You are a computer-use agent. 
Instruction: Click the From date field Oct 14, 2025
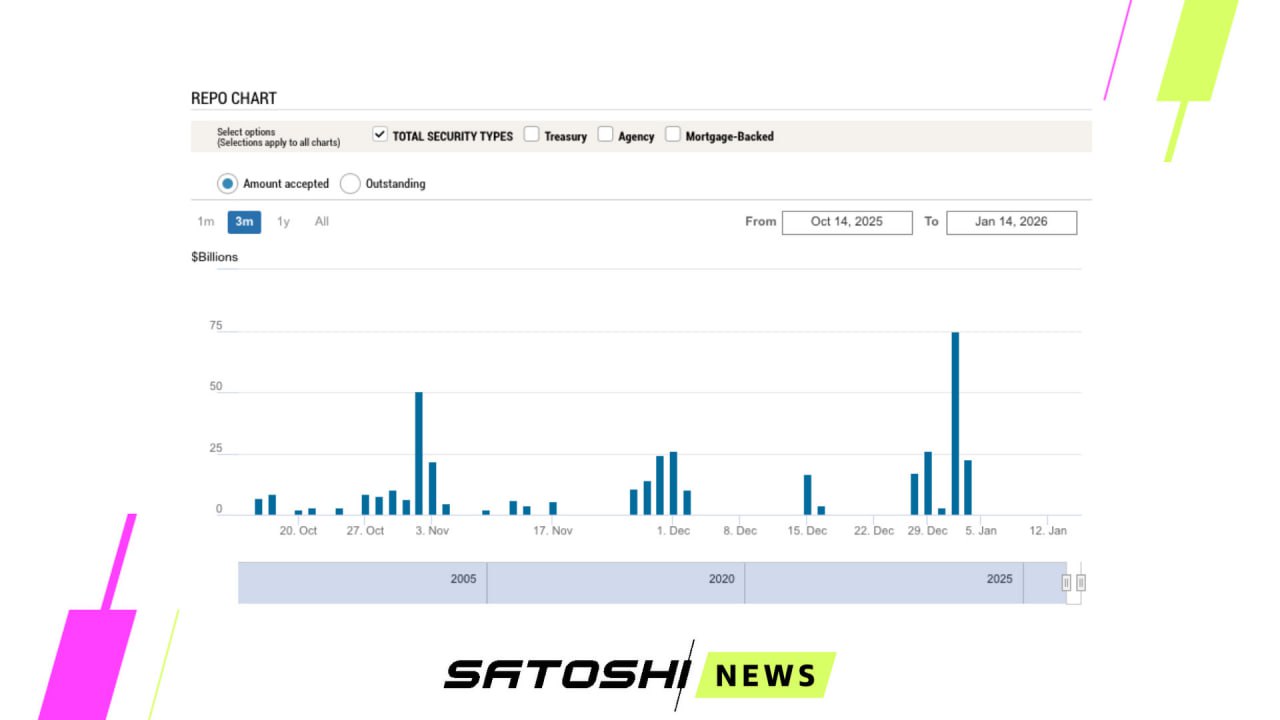(x=847, y=222)
